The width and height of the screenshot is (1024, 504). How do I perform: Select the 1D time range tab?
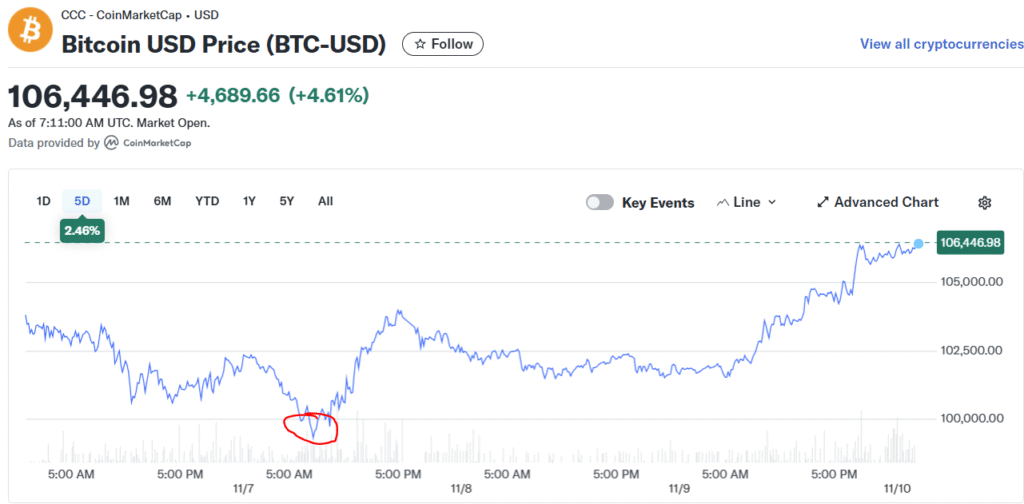pos(44,201)
